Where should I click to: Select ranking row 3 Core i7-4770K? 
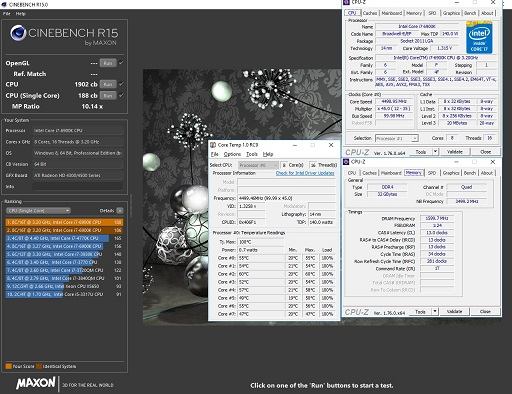coord(64,238)
